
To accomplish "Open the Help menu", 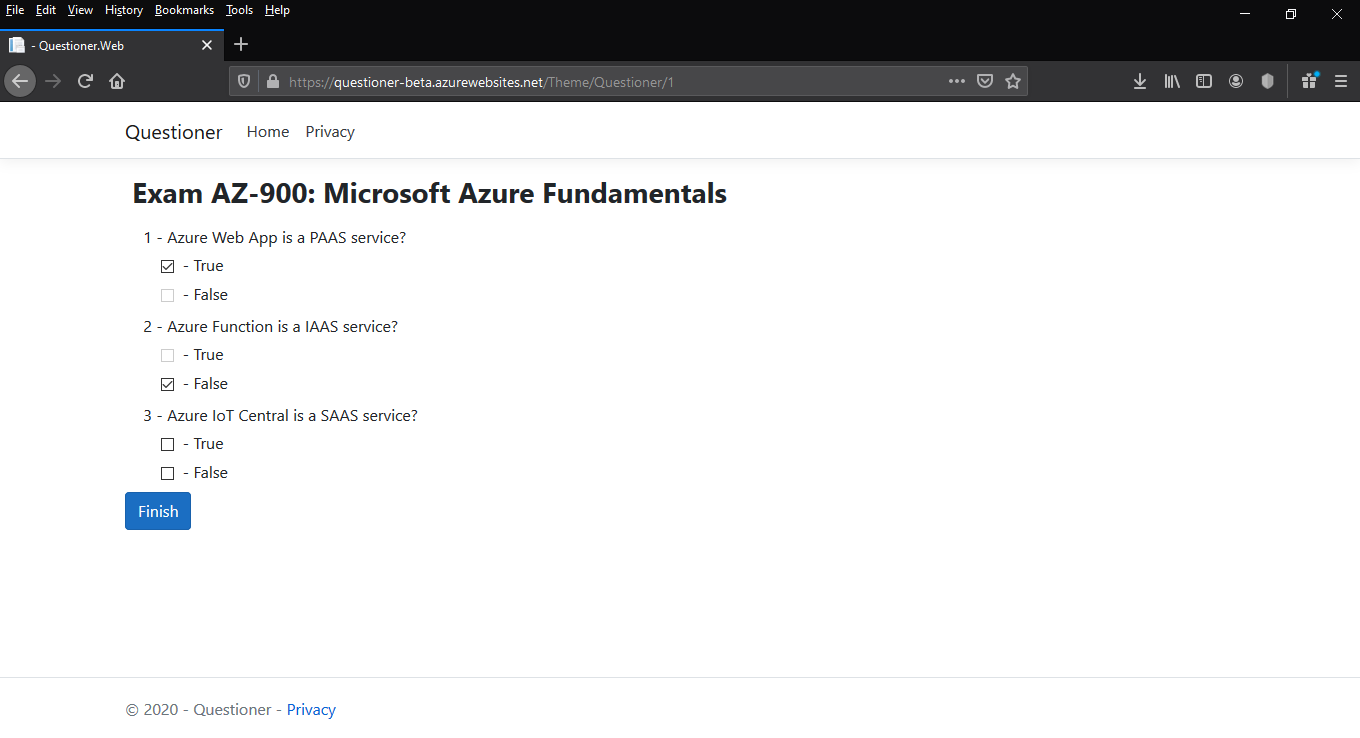I will pos(277,10).
